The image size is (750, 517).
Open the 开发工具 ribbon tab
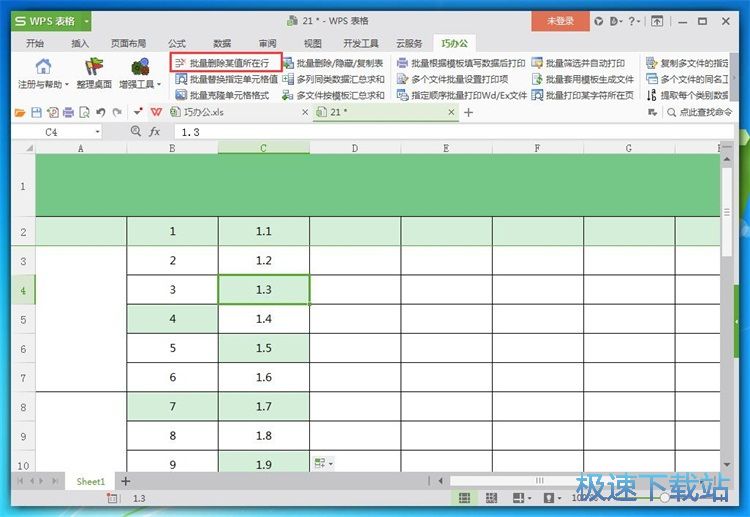point(361,44)
